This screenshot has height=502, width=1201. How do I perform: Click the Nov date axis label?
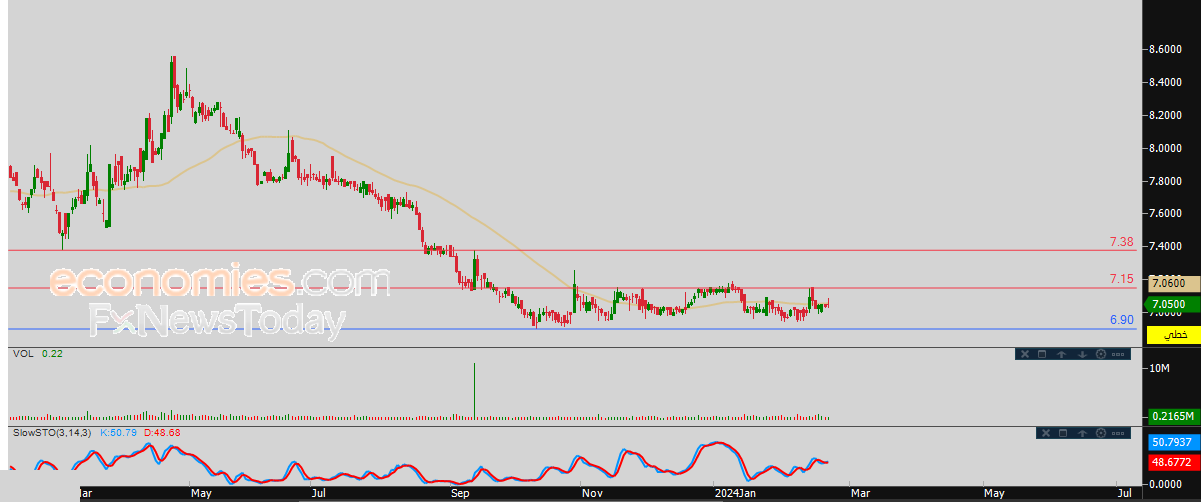(x=591, y=493)
